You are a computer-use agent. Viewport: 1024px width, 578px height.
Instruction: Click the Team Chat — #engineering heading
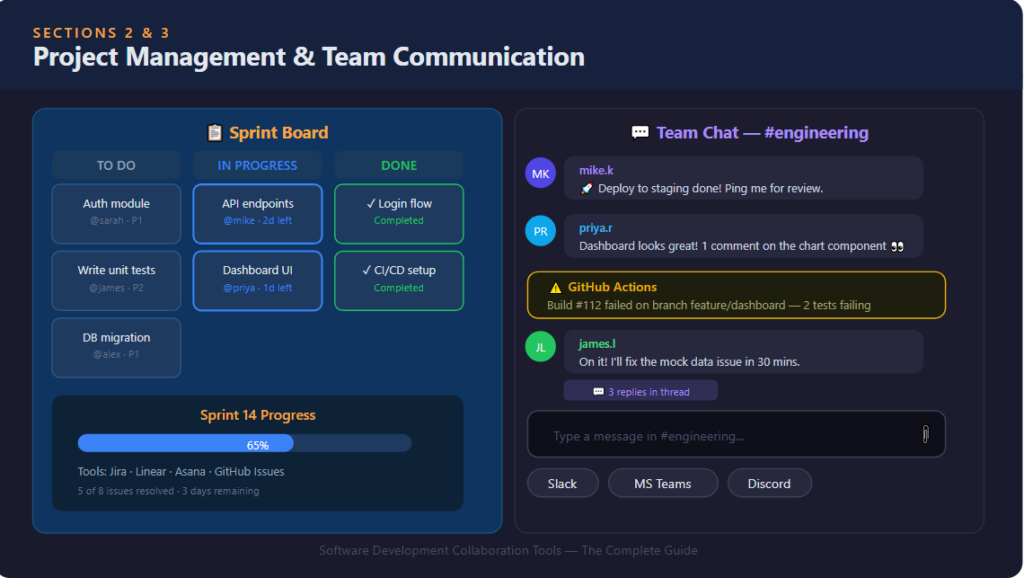click(762, 133)
